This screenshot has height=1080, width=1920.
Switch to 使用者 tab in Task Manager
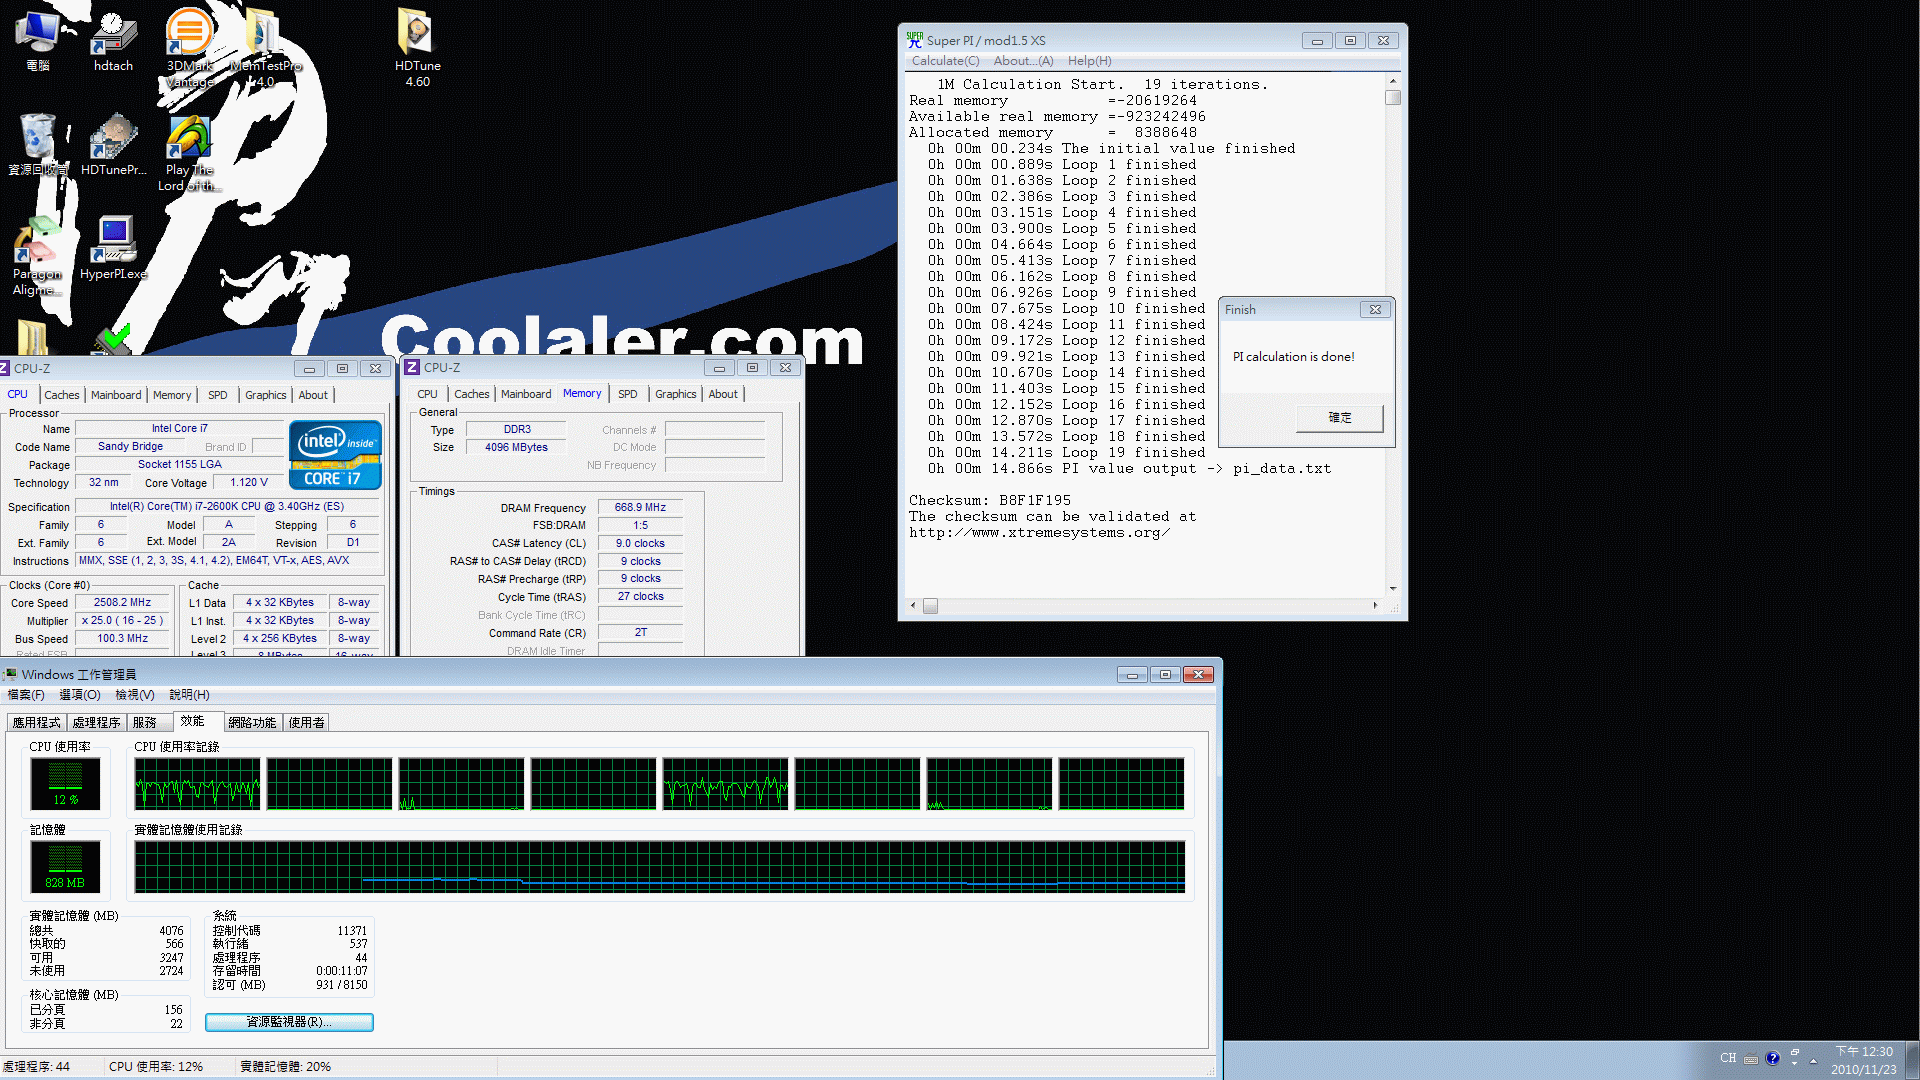pyautogui.click(x=306, y=722)
